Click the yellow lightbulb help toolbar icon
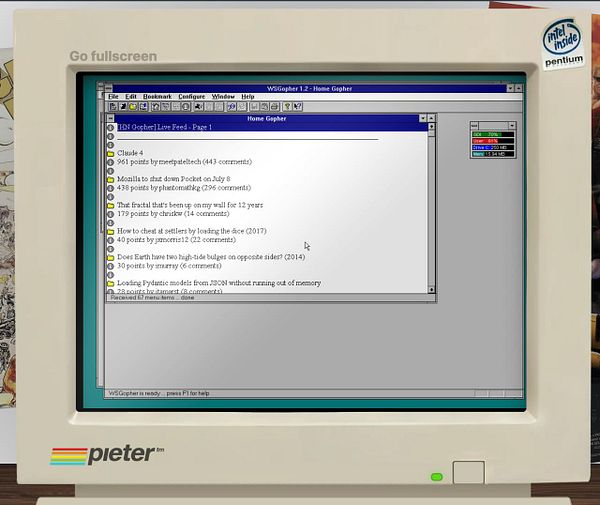The width and height of the screenshot is (600, 505). [x=287, y=107]
